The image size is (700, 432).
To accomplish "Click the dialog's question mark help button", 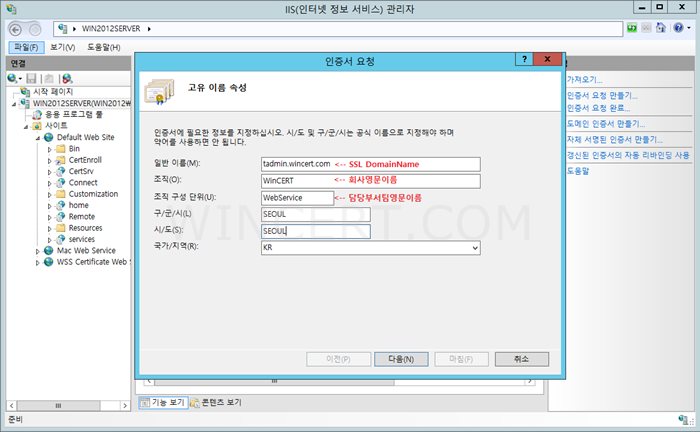I will point(524,59).
